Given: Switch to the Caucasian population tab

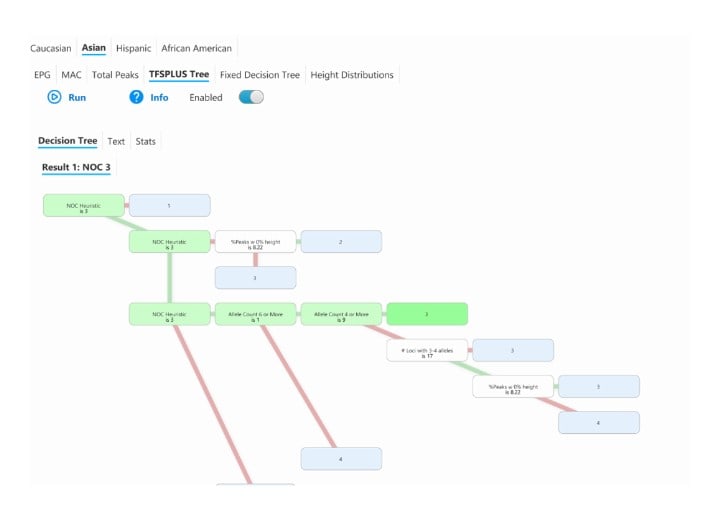Looking at the screenshot, I should tap(51, 48).
